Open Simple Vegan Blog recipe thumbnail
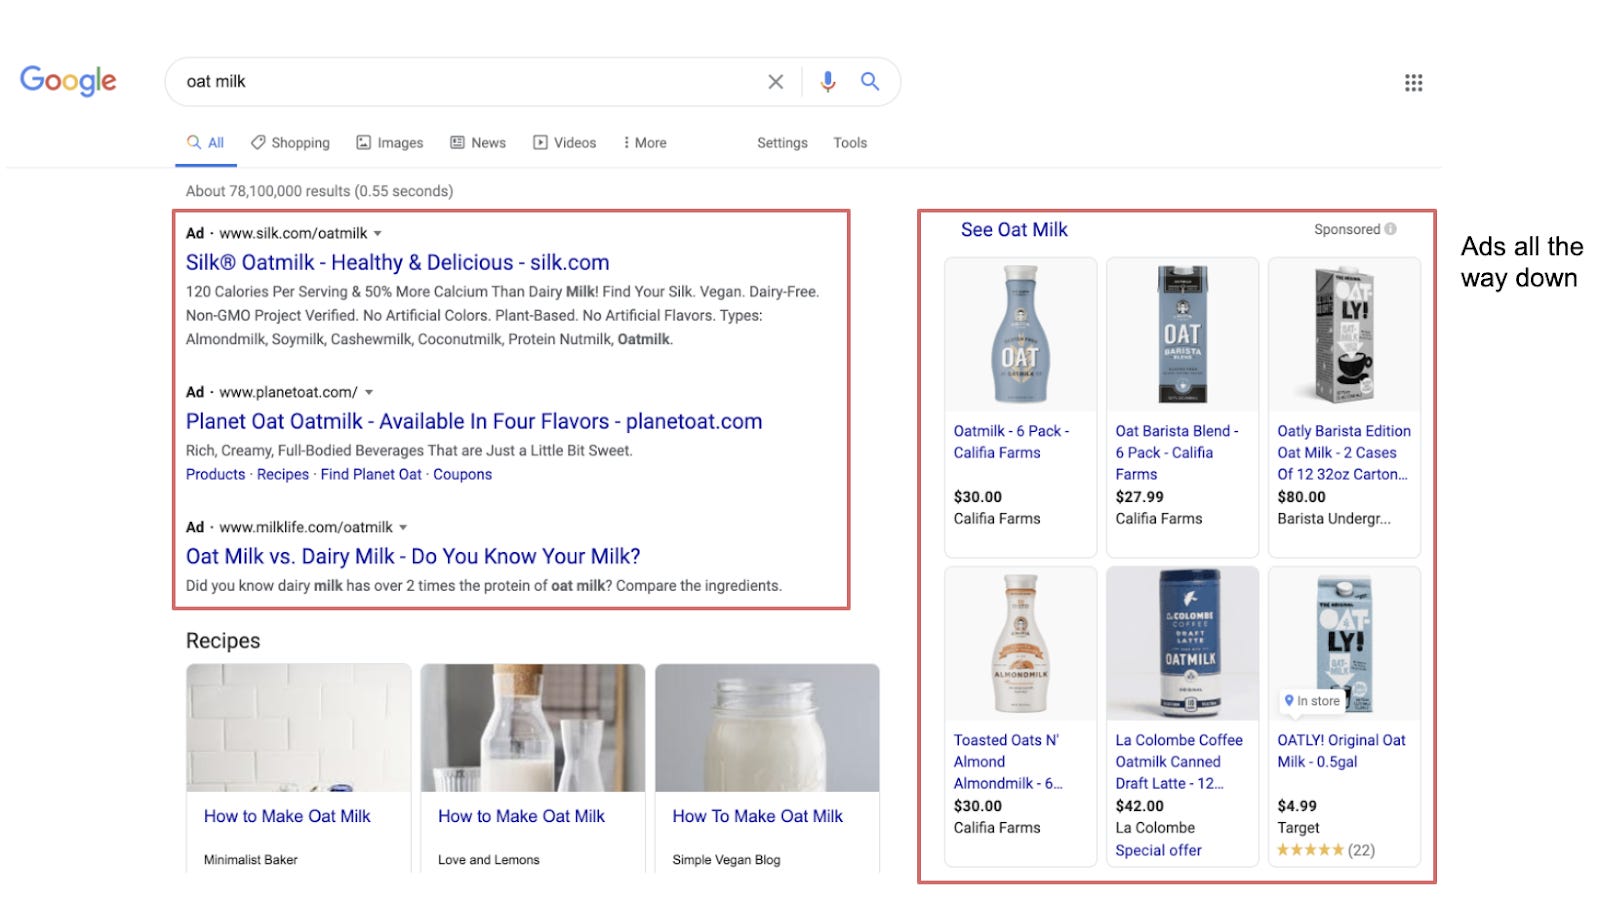The width and height of the screenshot is (1600, 901). [767, 728]
